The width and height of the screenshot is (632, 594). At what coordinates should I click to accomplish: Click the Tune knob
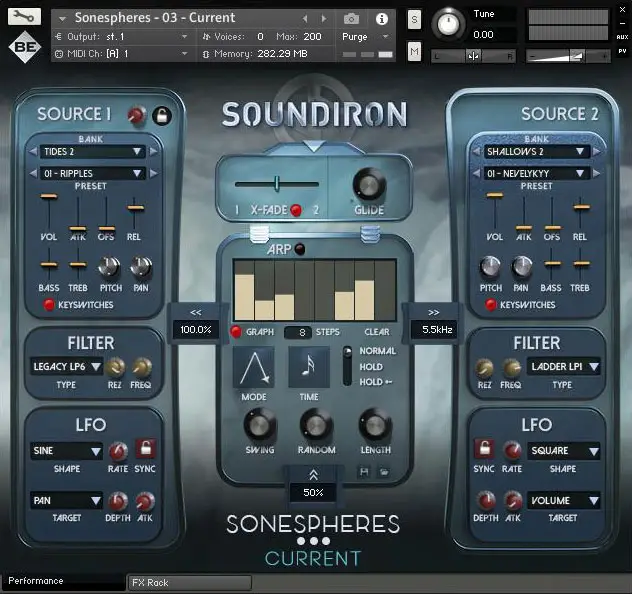(x=448, y=23)
